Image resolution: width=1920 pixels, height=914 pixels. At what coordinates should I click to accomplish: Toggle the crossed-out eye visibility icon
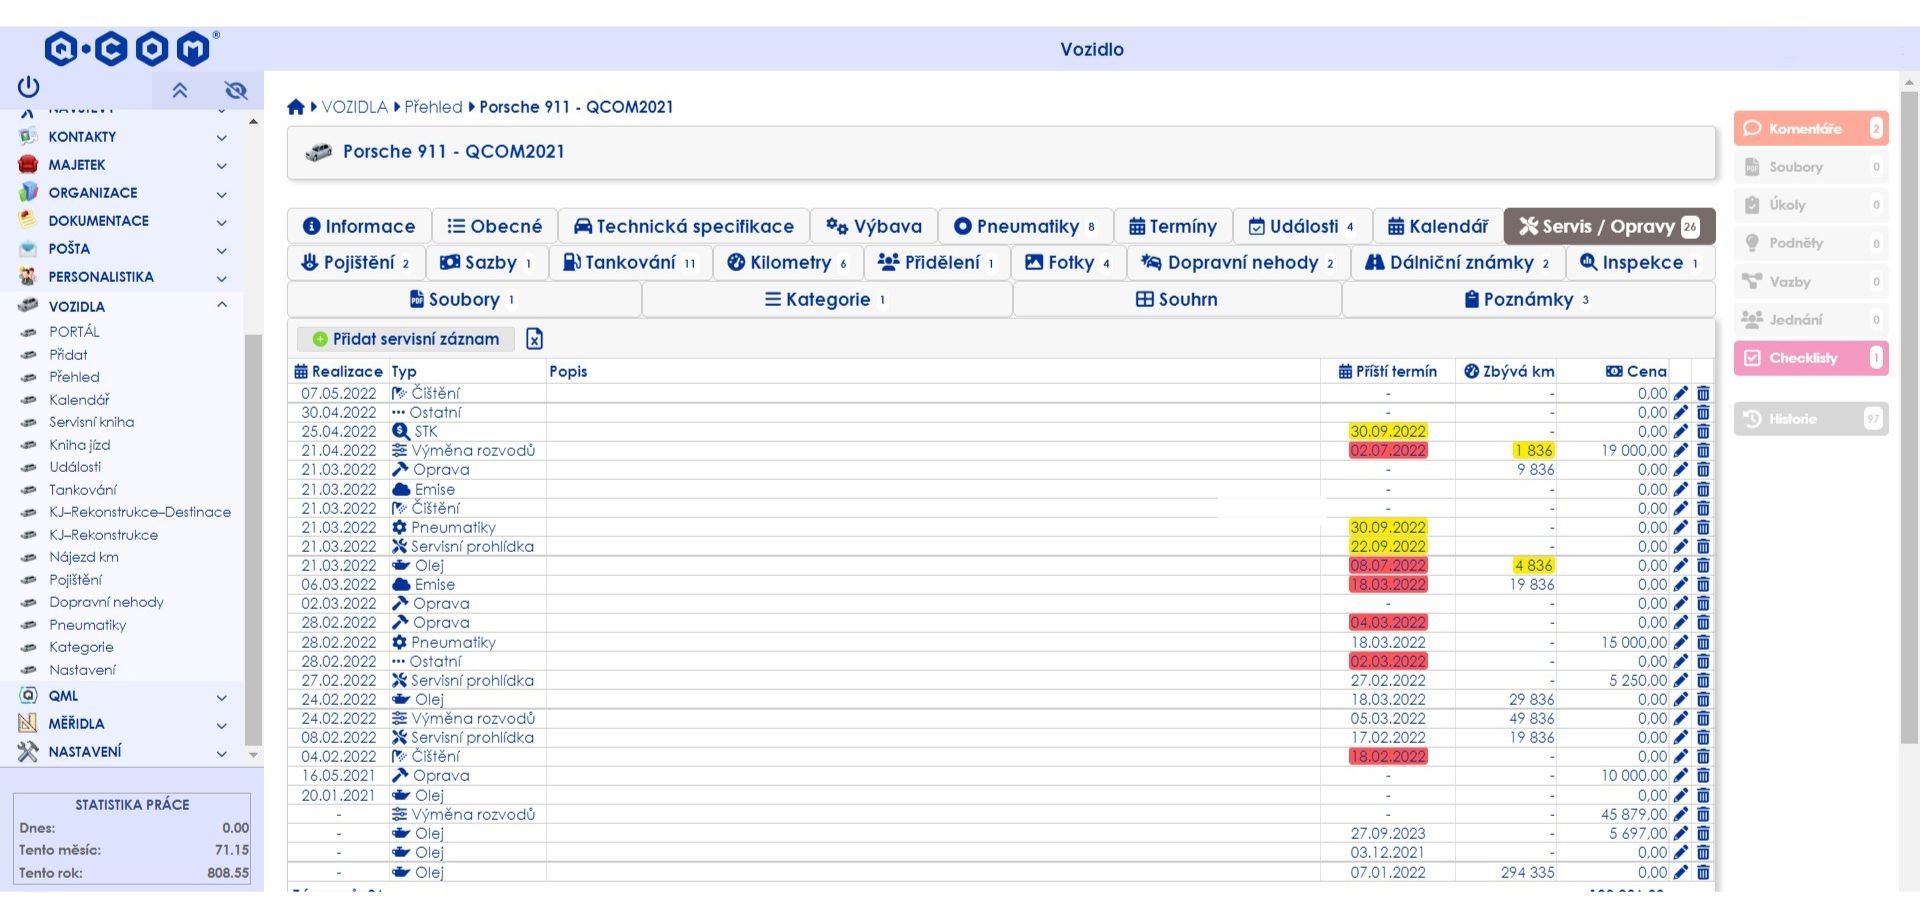tap(236, 91)
